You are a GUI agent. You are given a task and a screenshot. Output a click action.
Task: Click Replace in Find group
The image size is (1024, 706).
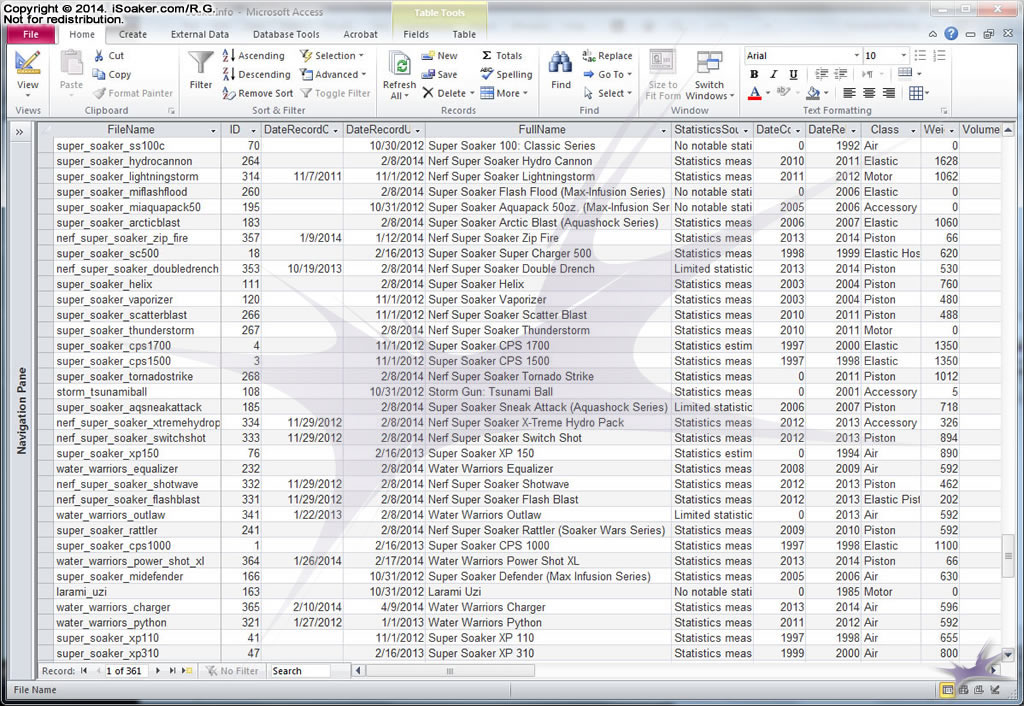(607, 56)
